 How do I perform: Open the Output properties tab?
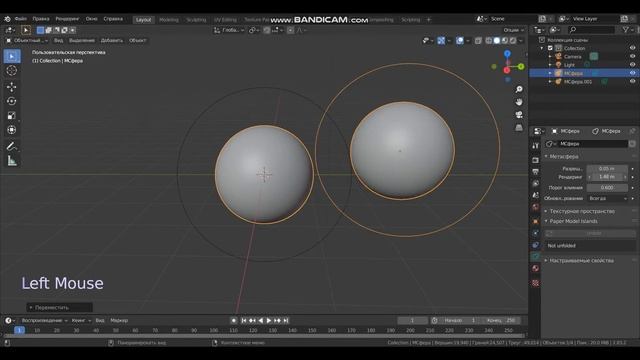click(536, 172)
